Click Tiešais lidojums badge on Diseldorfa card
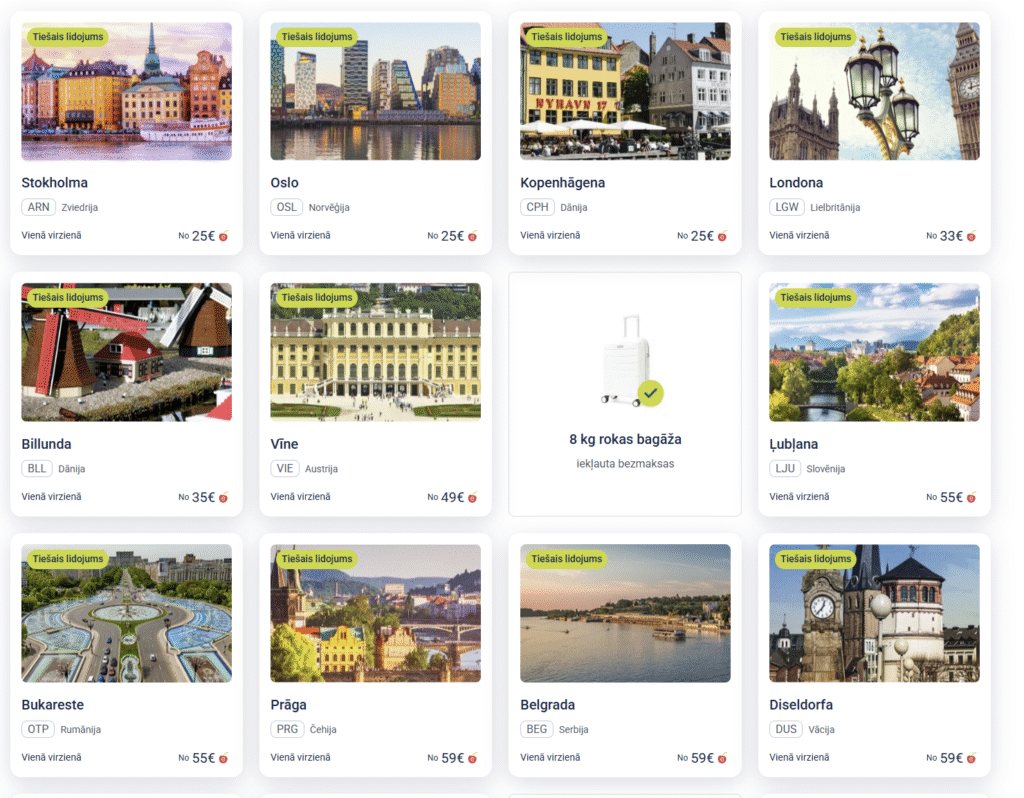Image resolution: width=1024 pixels, height=798 pixels. tap(816, 558)
